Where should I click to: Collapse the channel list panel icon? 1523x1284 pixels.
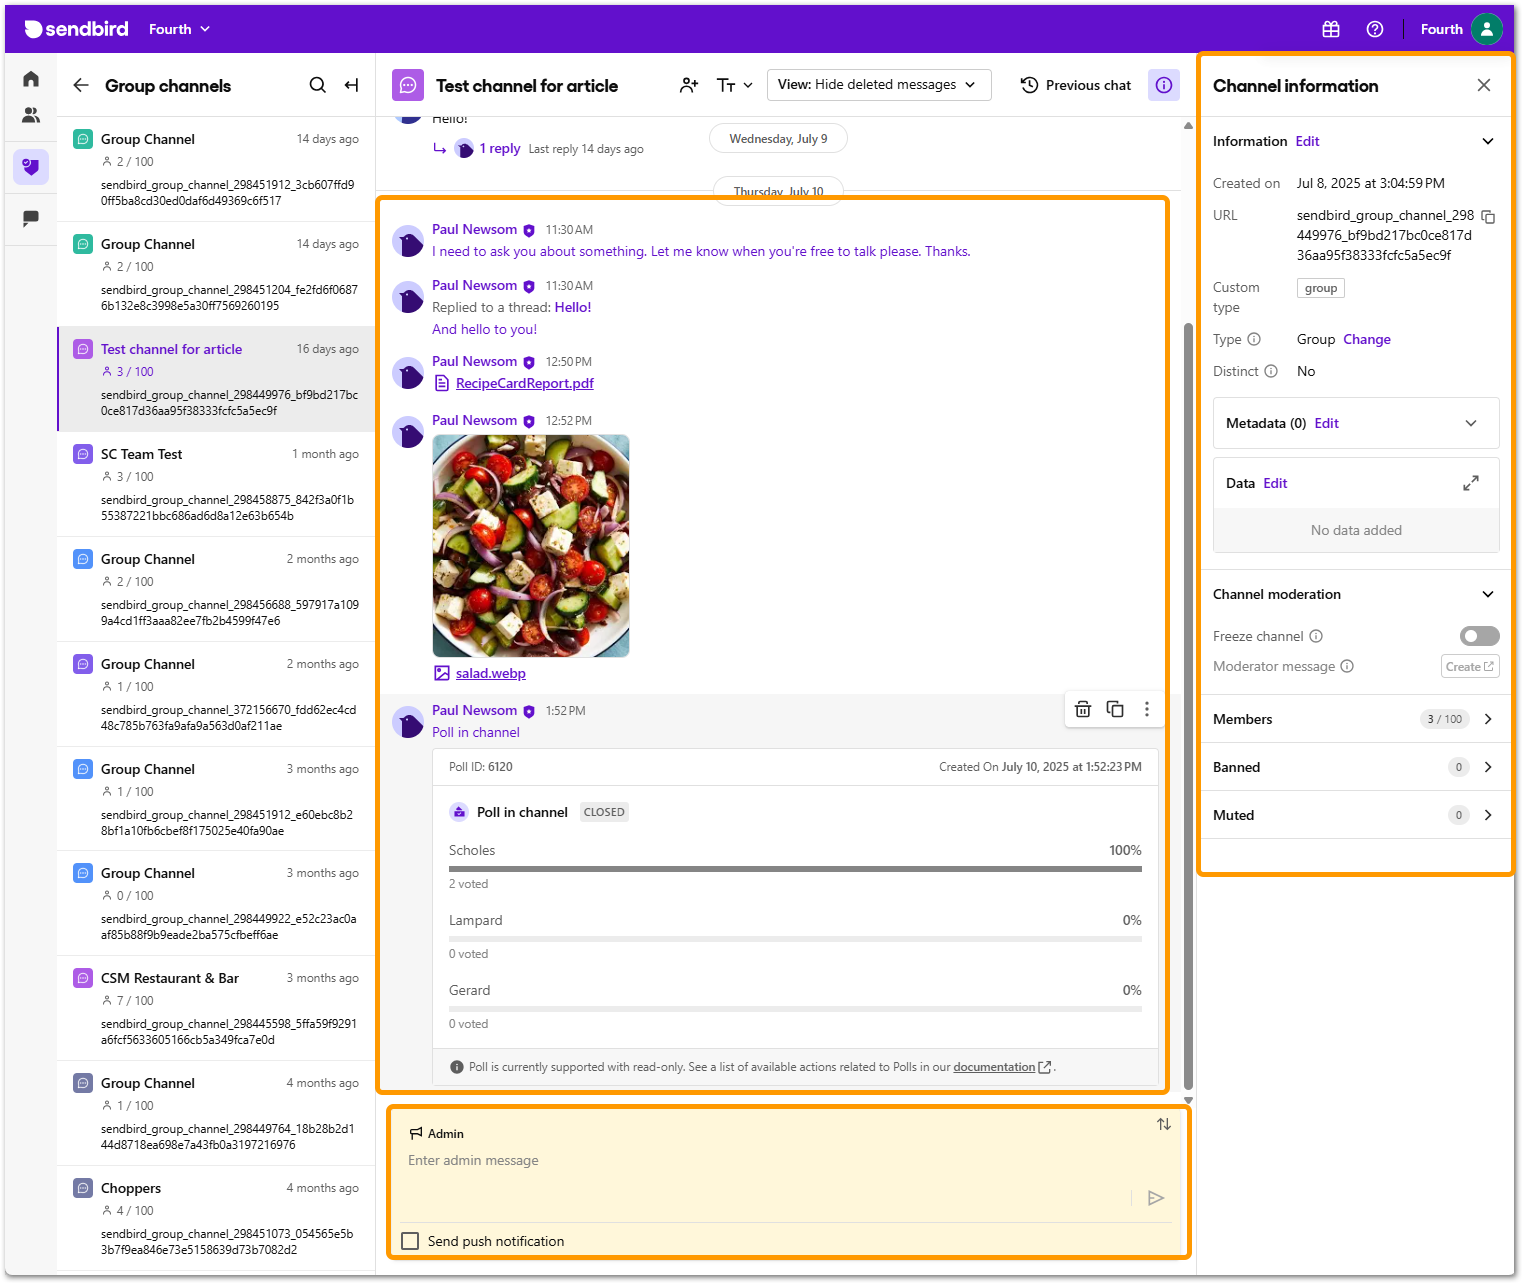pos(351,85)
